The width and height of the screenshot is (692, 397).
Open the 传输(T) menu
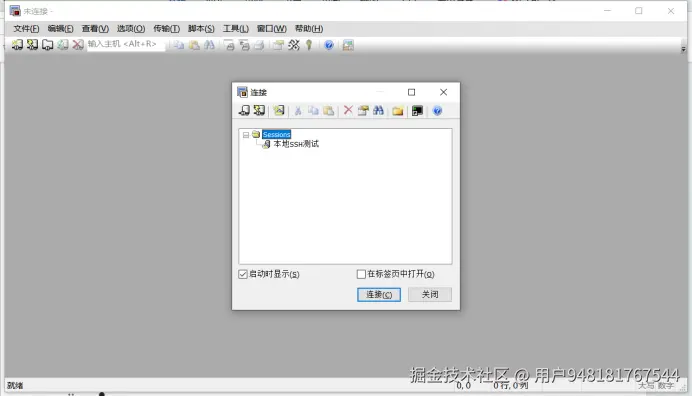click(166, 29)
